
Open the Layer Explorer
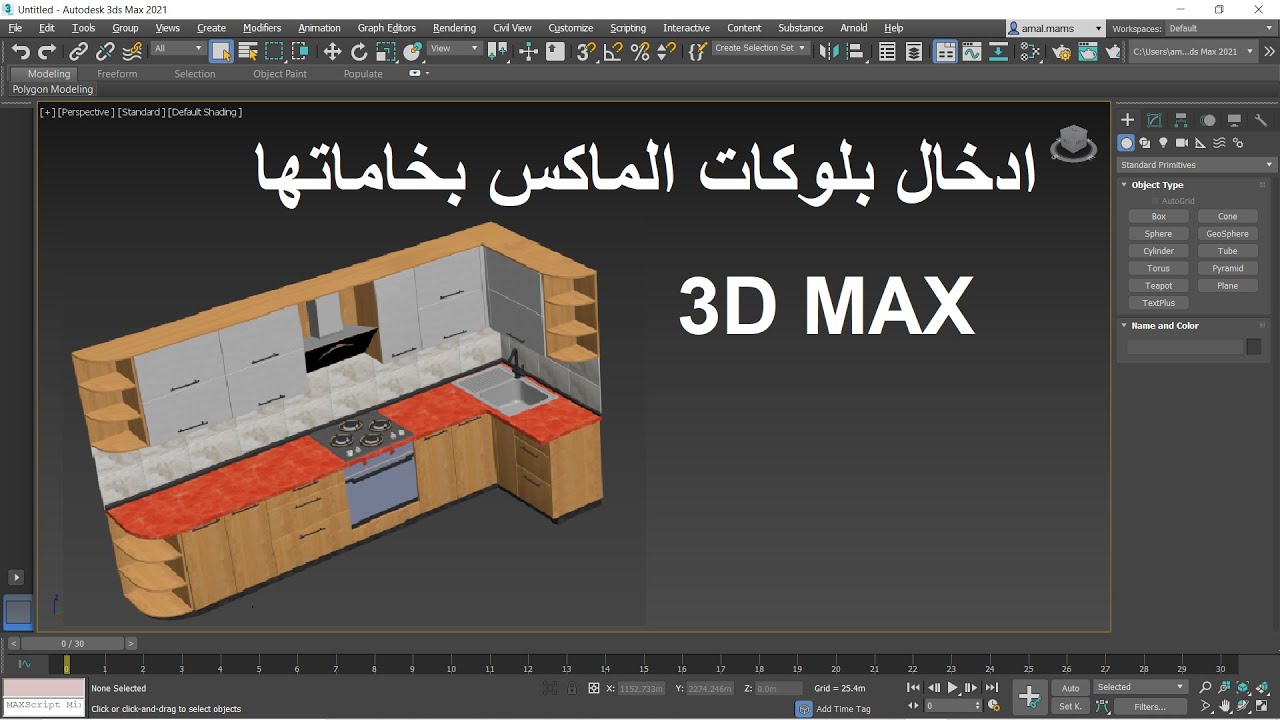[x=914, y=52]
